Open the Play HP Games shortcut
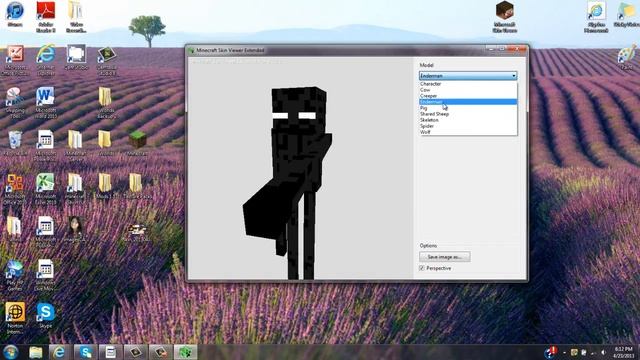This screenshot has height=360, width=640. 15,275
